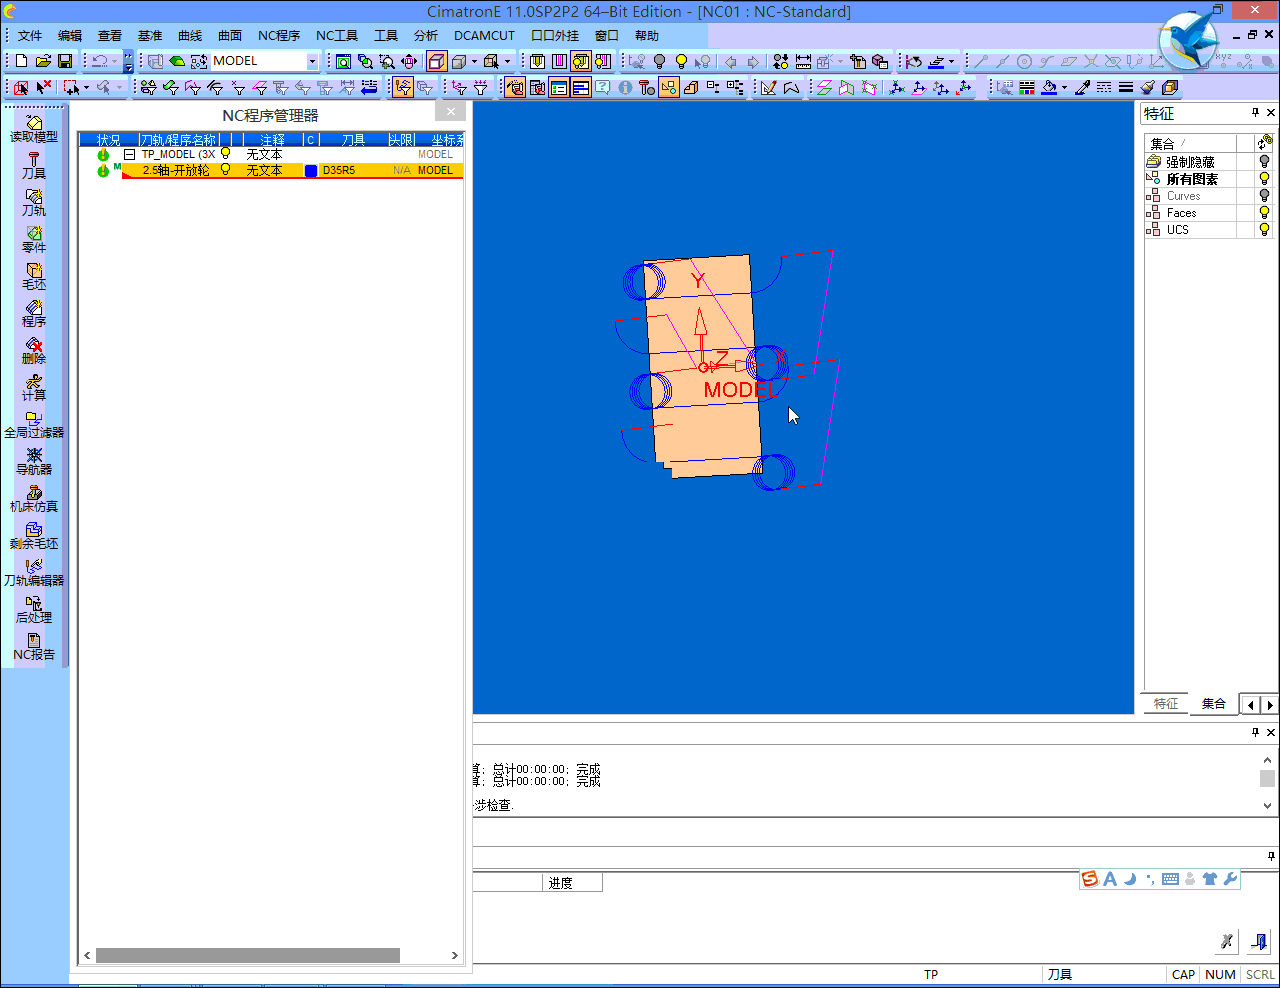Screen dimensions: 1280x988
Task: Collapse the TP_MODEL tree node
Action: tap(129, 155)
